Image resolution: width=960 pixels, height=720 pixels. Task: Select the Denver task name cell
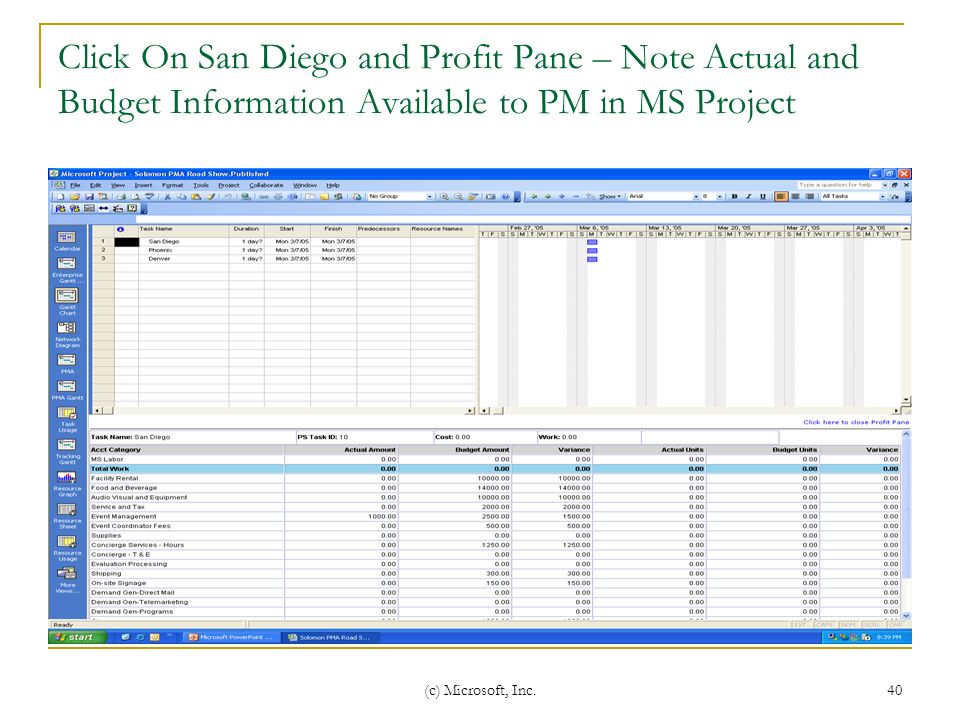point(184,258)
